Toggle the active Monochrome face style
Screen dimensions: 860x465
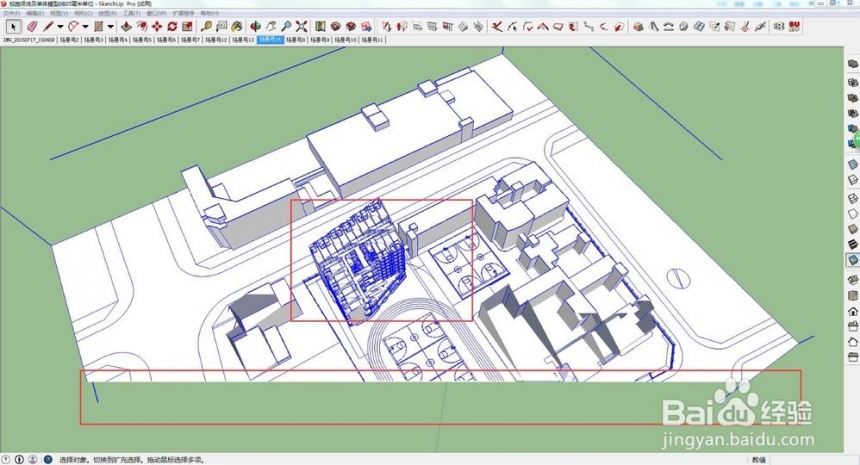853,260
